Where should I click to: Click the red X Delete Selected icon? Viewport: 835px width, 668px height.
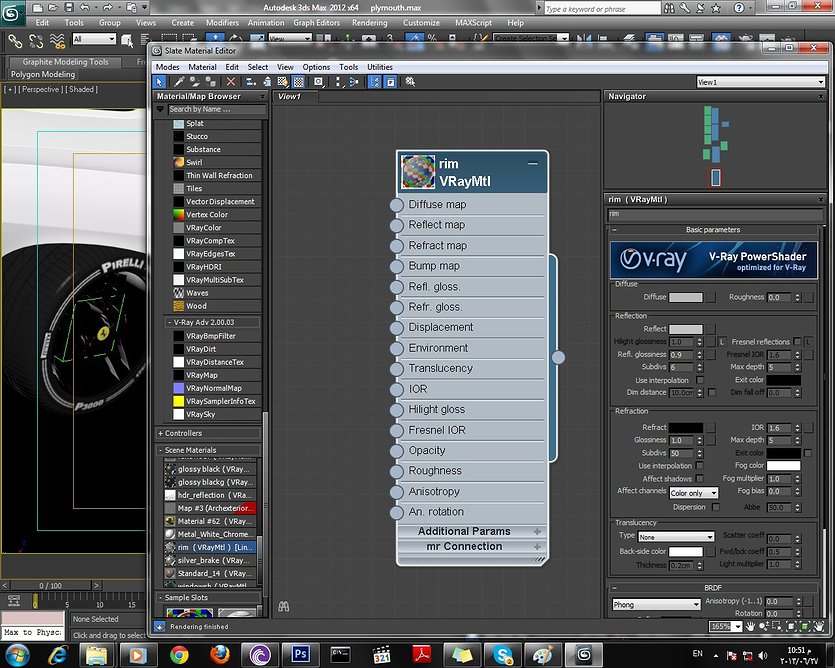point(232,82)
